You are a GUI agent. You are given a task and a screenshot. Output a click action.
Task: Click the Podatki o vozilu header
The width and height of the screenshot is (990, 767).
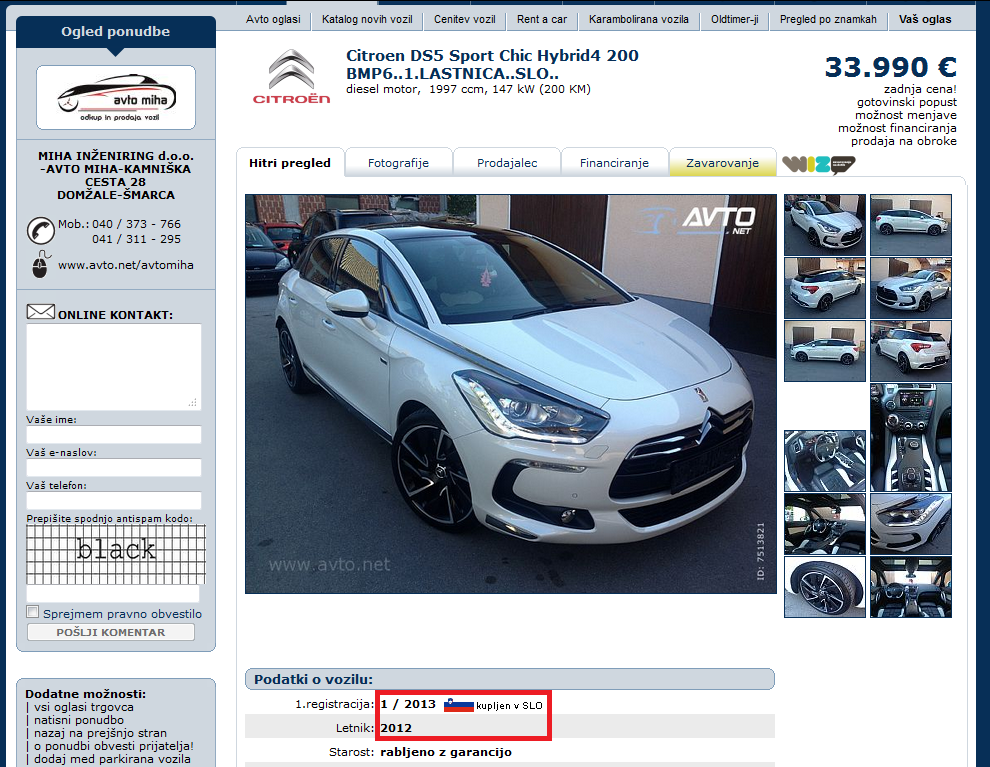(510, 679)
